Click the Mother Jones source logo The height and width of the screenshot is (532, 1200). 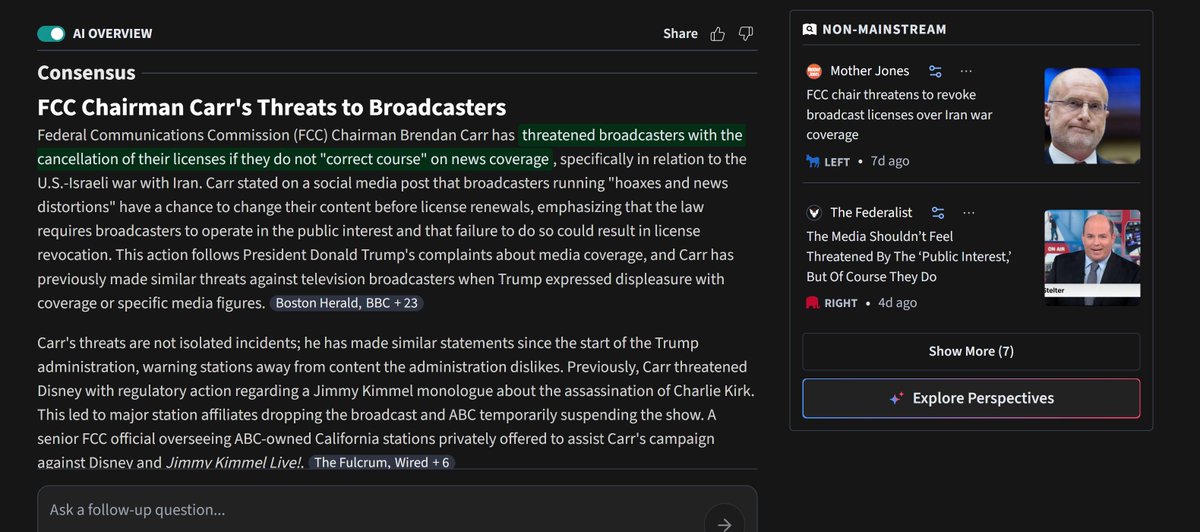[x=814, y=71]
